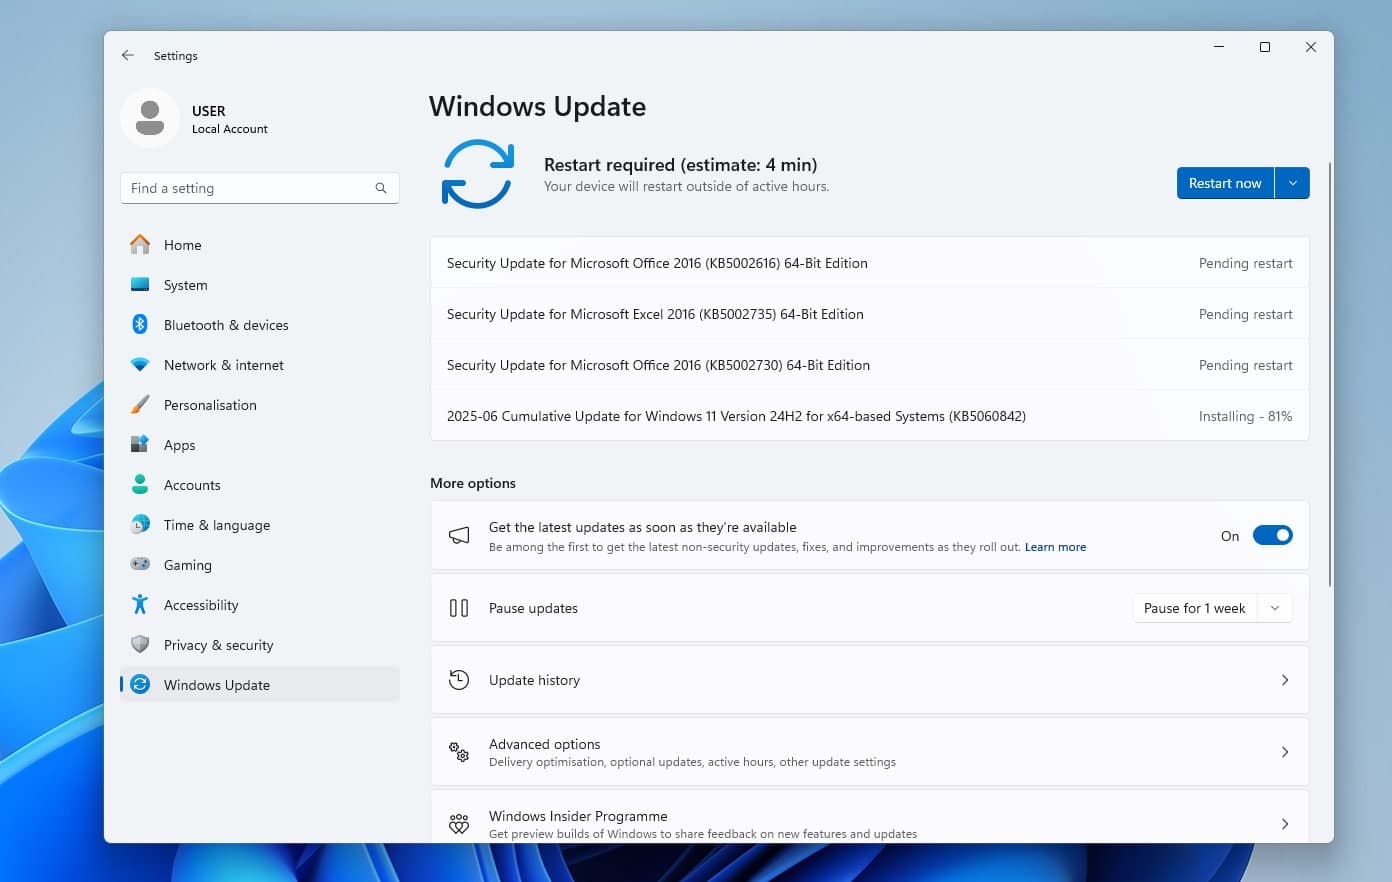Click the search magnifier icon in Find a setting
The width and height of the screenshot is (1392, 882).
tap(381, 188)
